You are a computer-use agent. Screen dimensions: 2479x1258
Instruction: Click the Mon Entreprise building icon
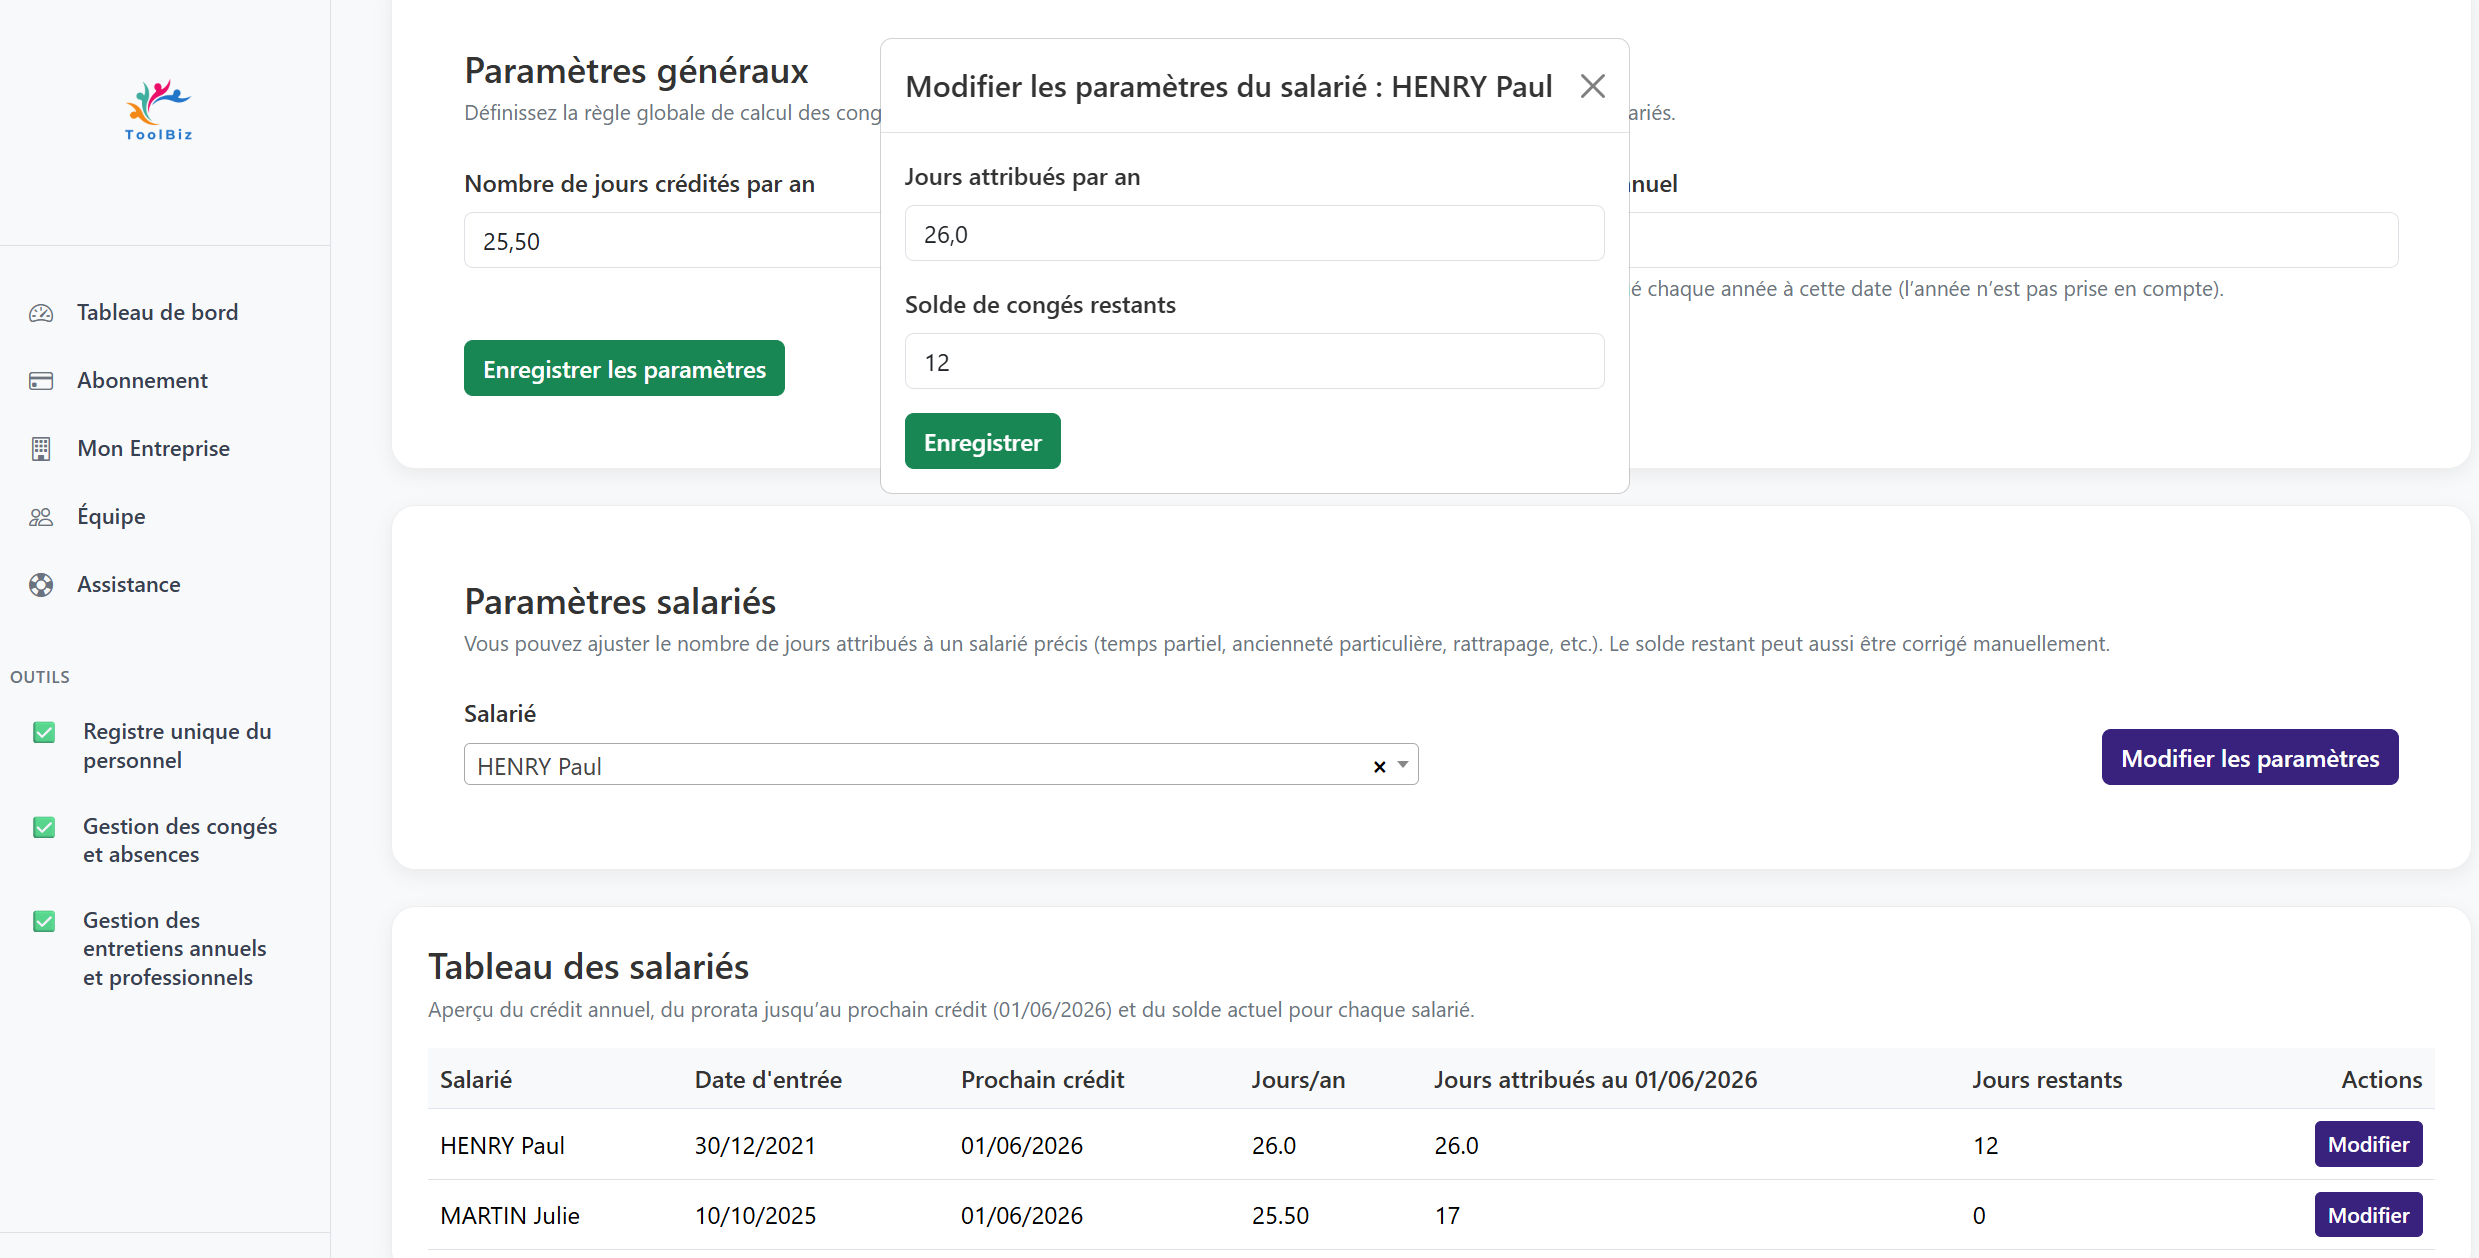pos(41,449)
